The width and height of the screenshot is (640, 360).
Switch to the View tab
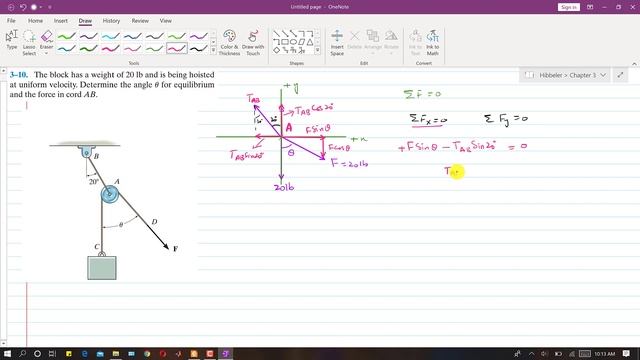[x=166, y=21]
